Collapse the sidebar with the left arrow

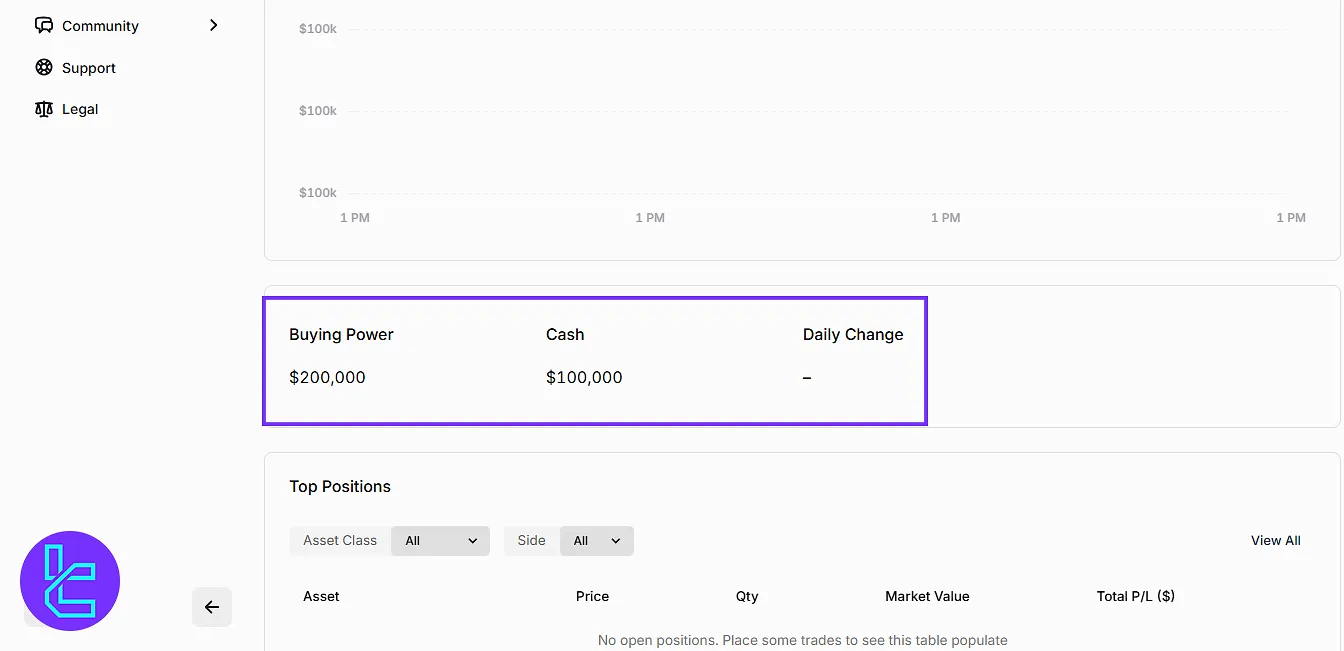pyautogui.click(x=212, y=607)
